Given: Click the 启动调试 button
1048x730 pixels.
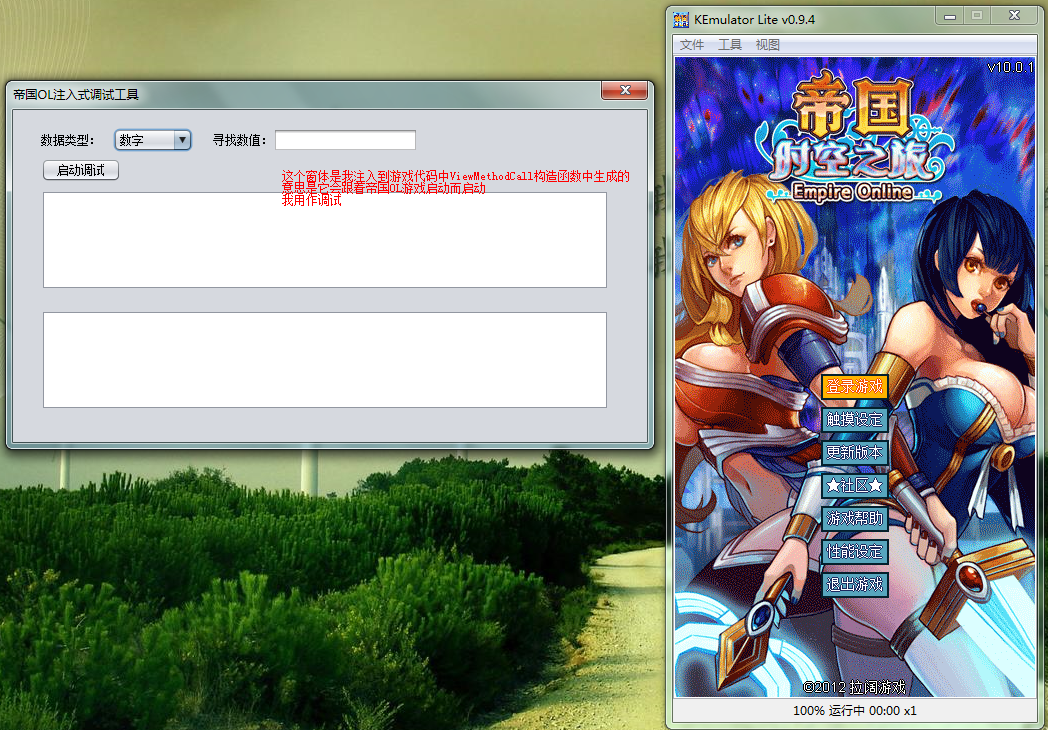Looking at the screenshot, I should point(81,170).
